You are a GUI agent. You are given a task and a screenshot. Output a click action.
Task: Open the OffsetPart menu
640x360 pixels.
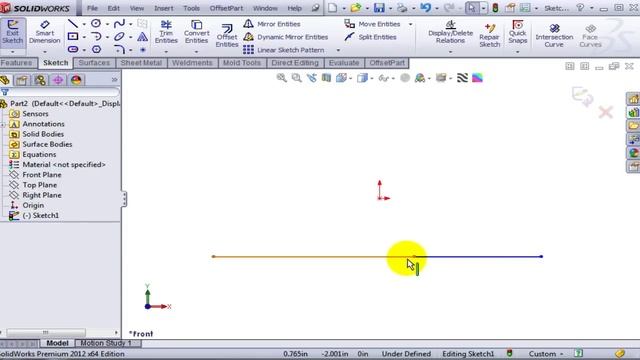pos(226,8)
